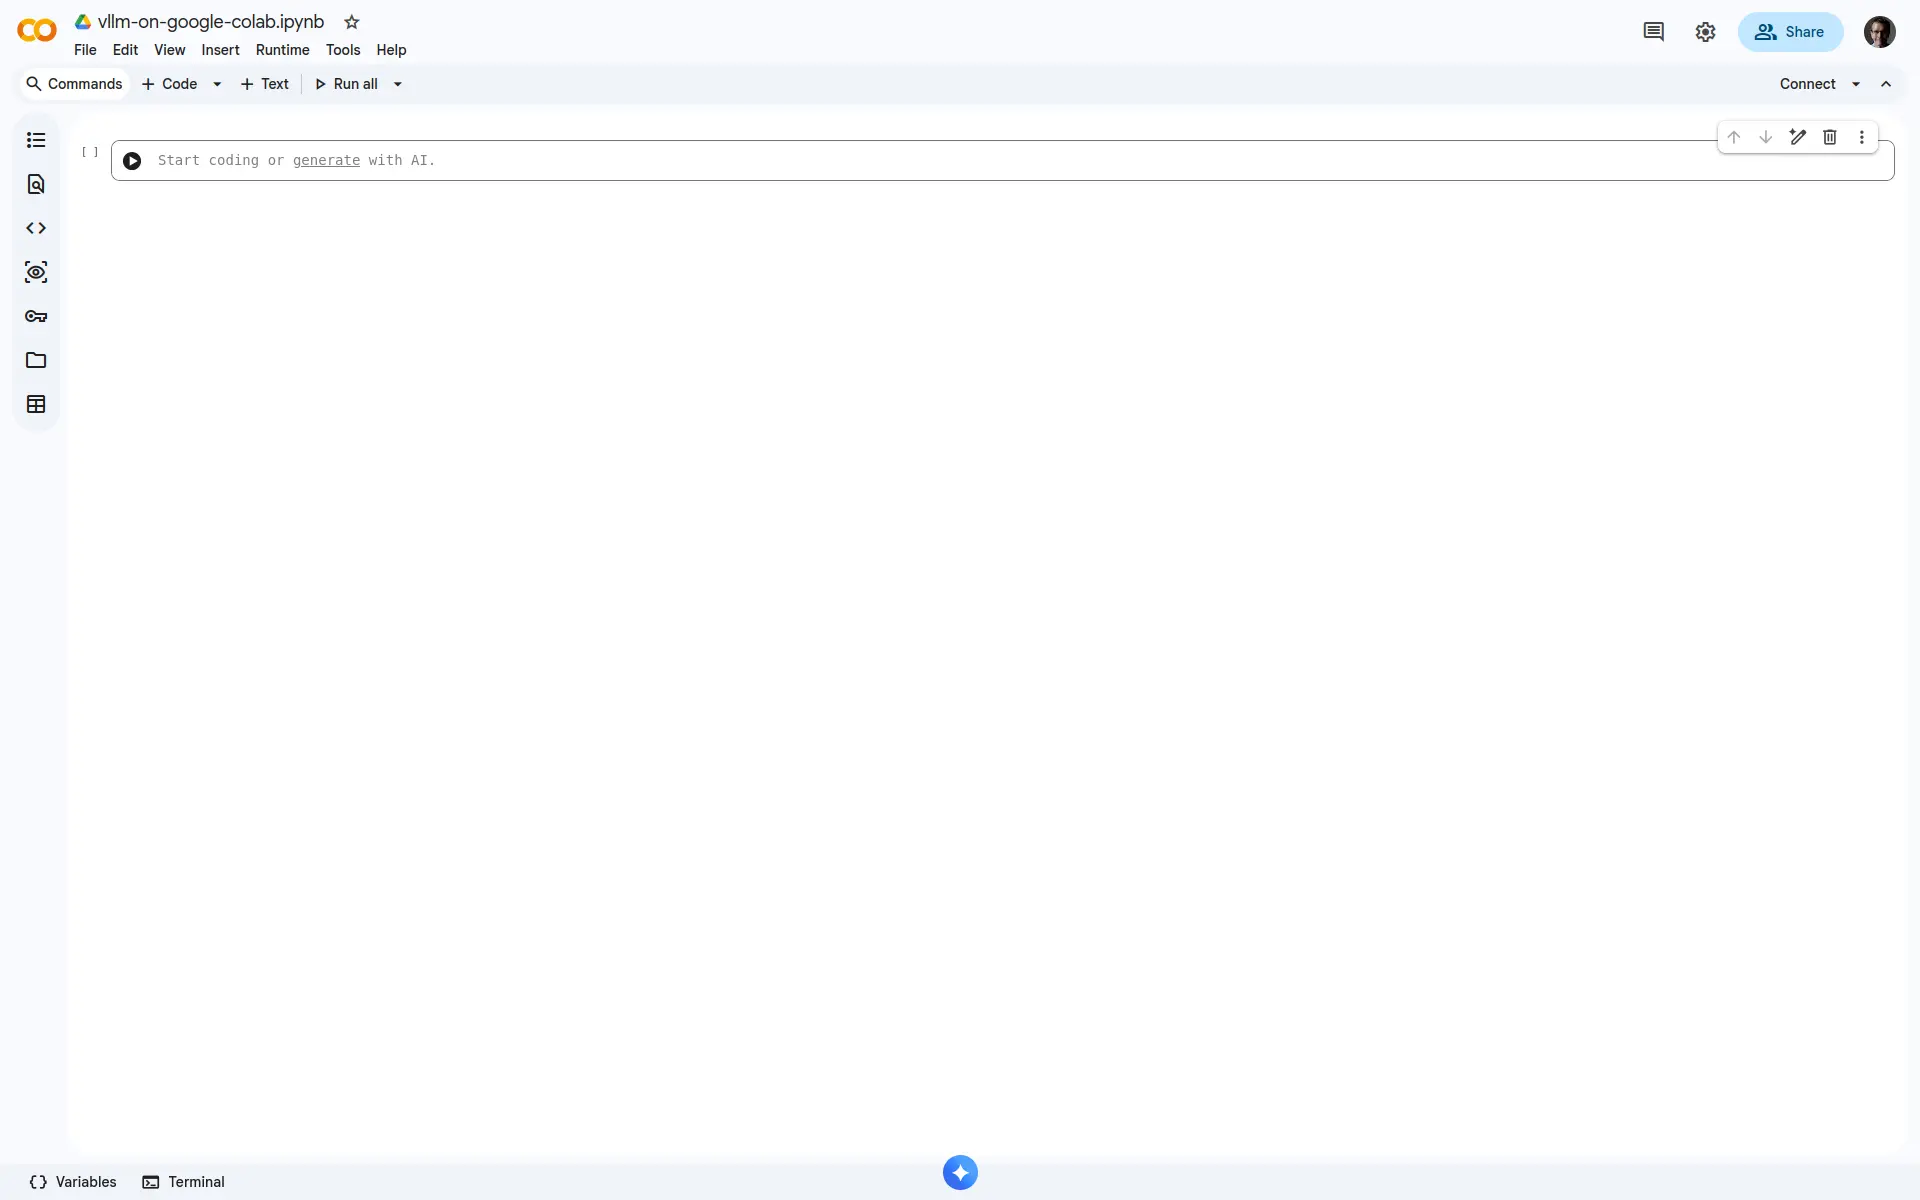Run the code cell with the play button

132,161
